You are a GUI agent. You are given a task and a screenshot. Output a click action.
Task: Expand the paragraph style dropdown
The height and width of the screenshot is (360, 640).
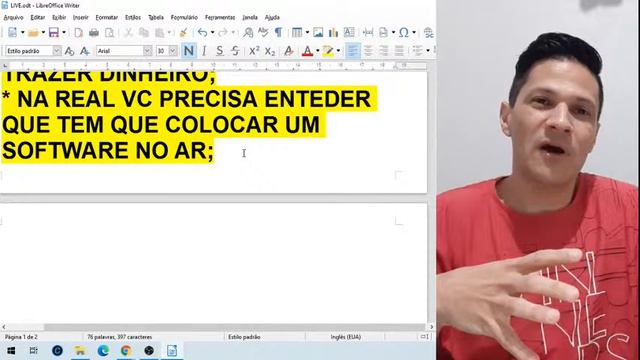[57, 51]
